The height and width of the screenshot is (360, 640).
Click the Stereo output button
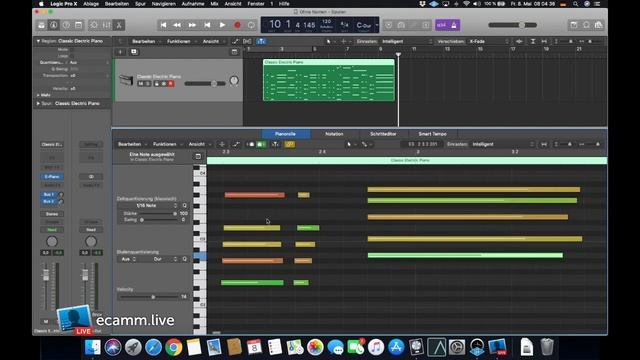point(52,214)
